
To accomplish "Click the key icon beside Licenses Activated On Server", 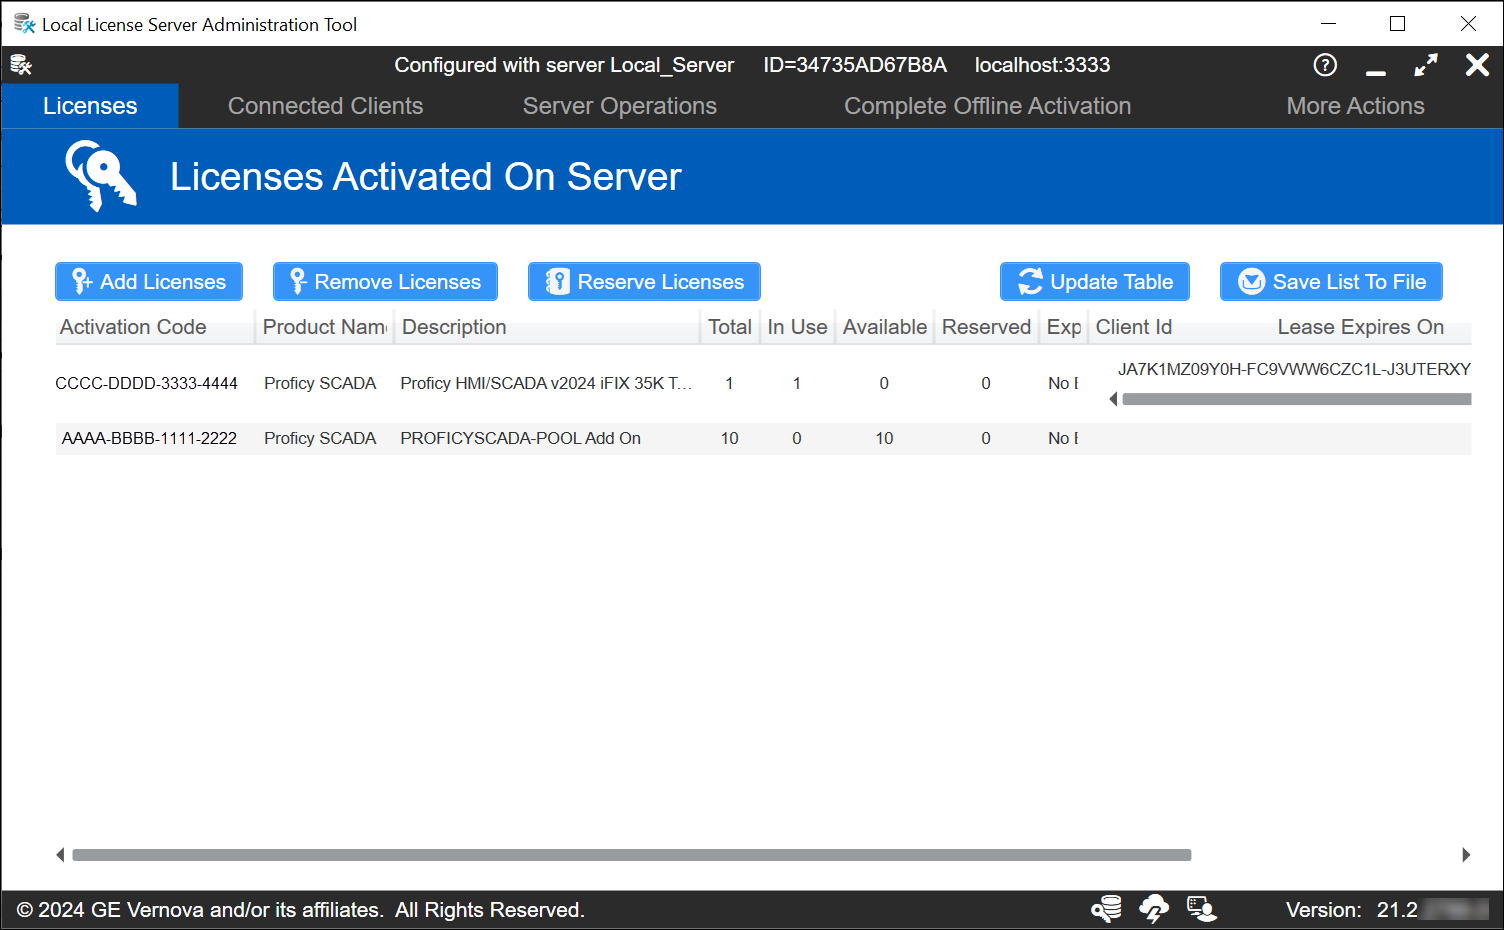I will point(100,175).
